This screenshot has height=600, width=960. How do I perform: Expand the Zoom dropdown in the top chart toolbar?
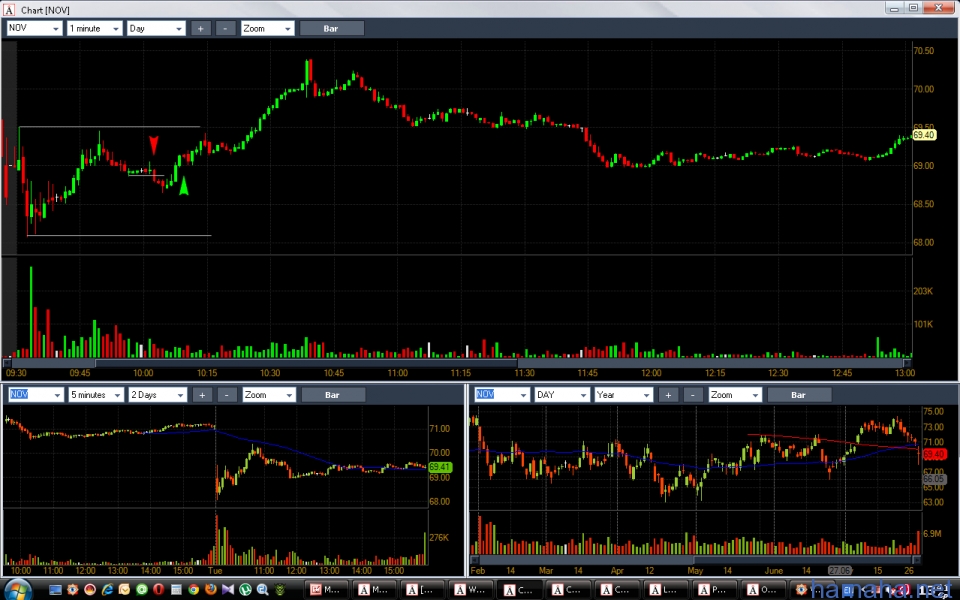(x=267, y=29)
